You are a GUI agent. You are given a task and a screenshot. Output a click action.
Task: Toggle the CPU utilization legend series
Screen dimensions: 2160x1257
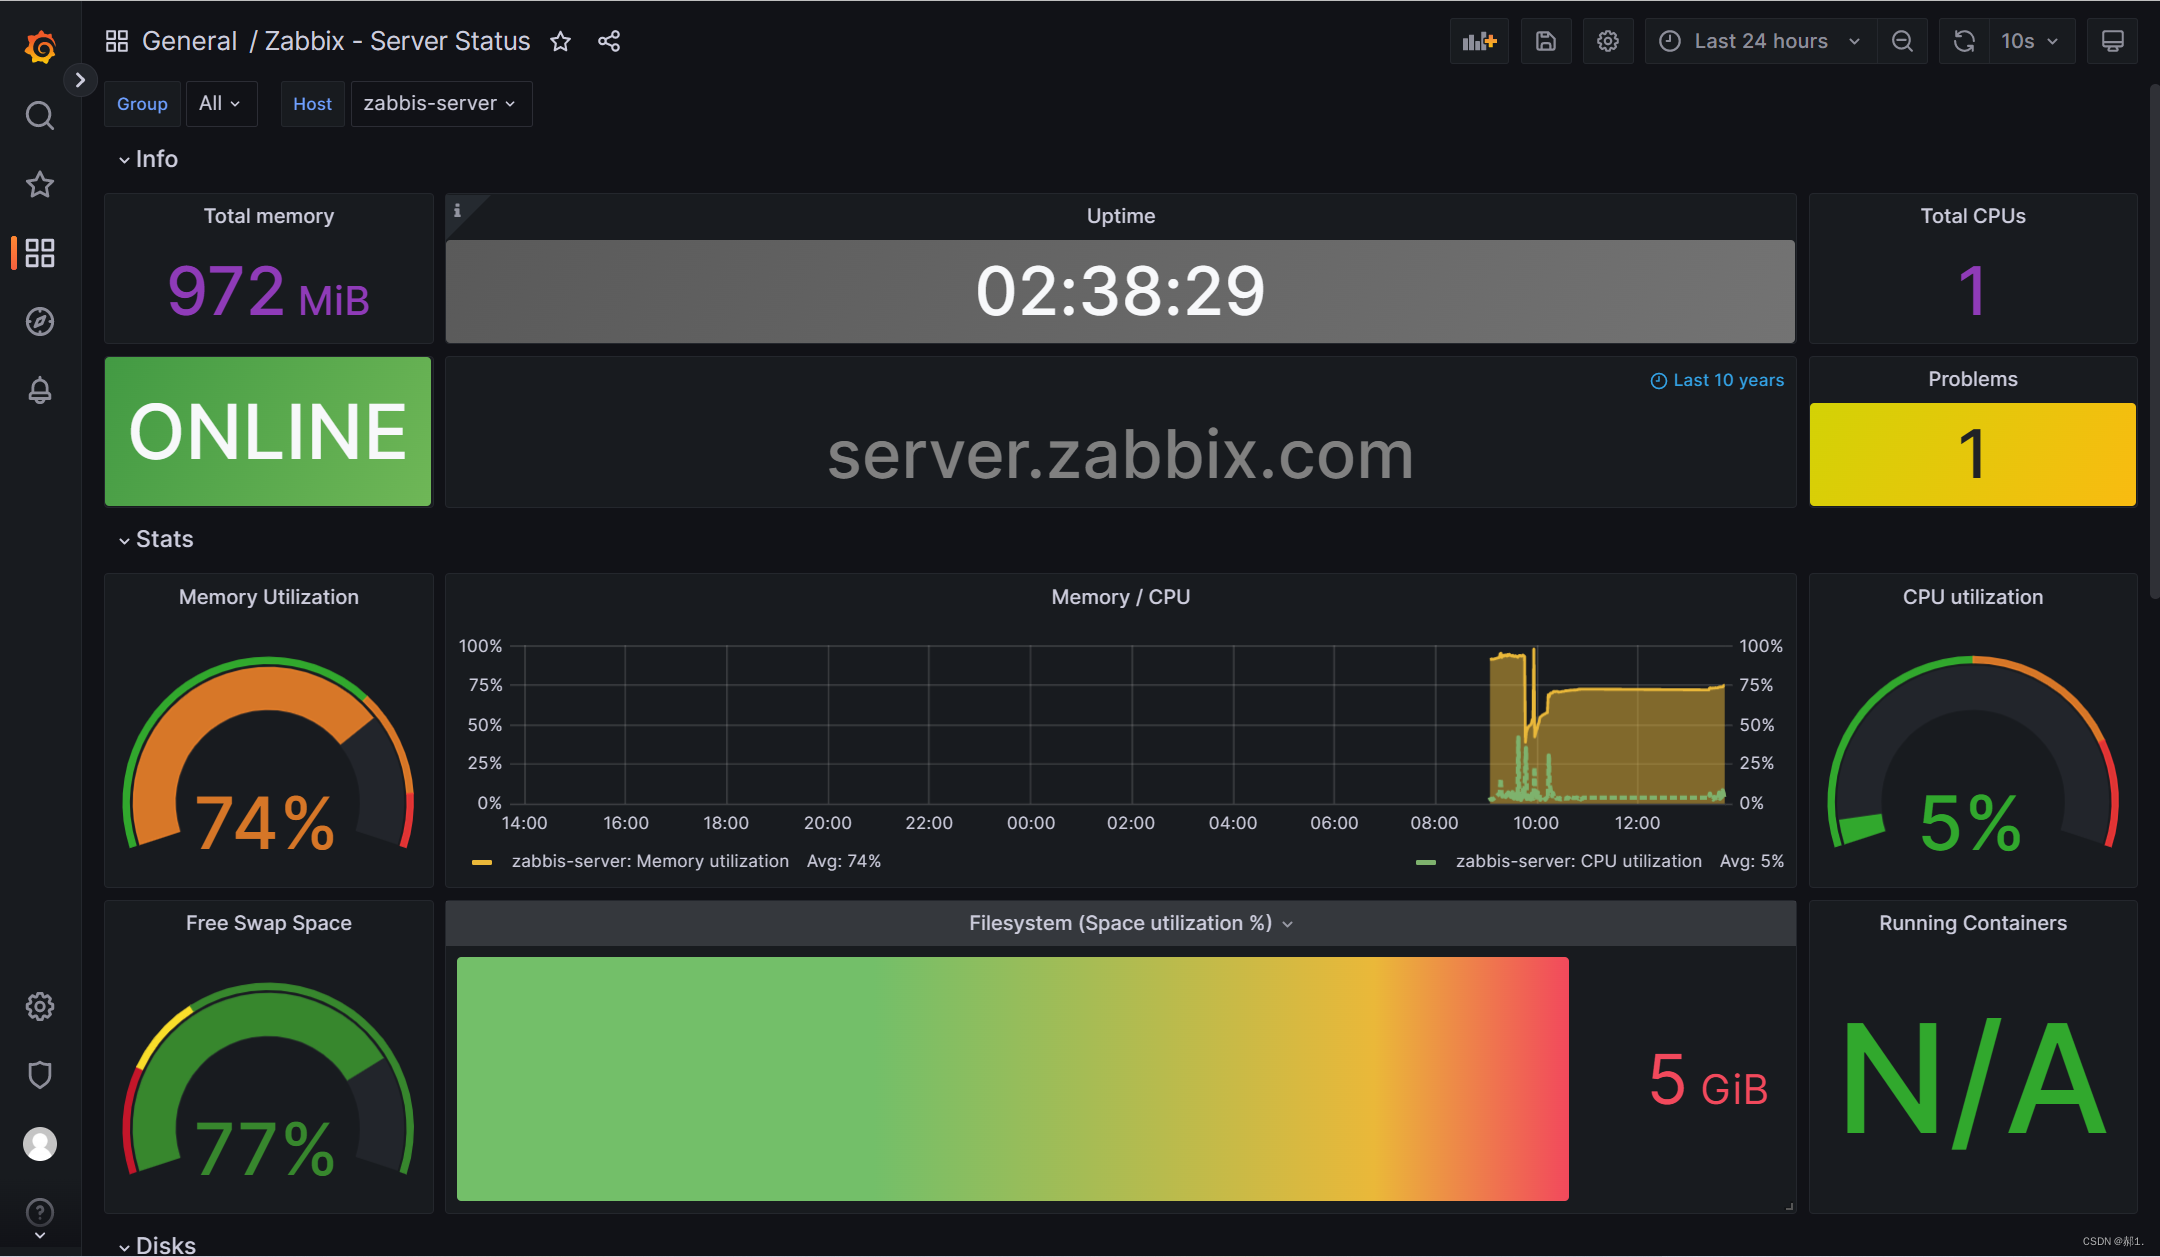(x=1577, y=861)
